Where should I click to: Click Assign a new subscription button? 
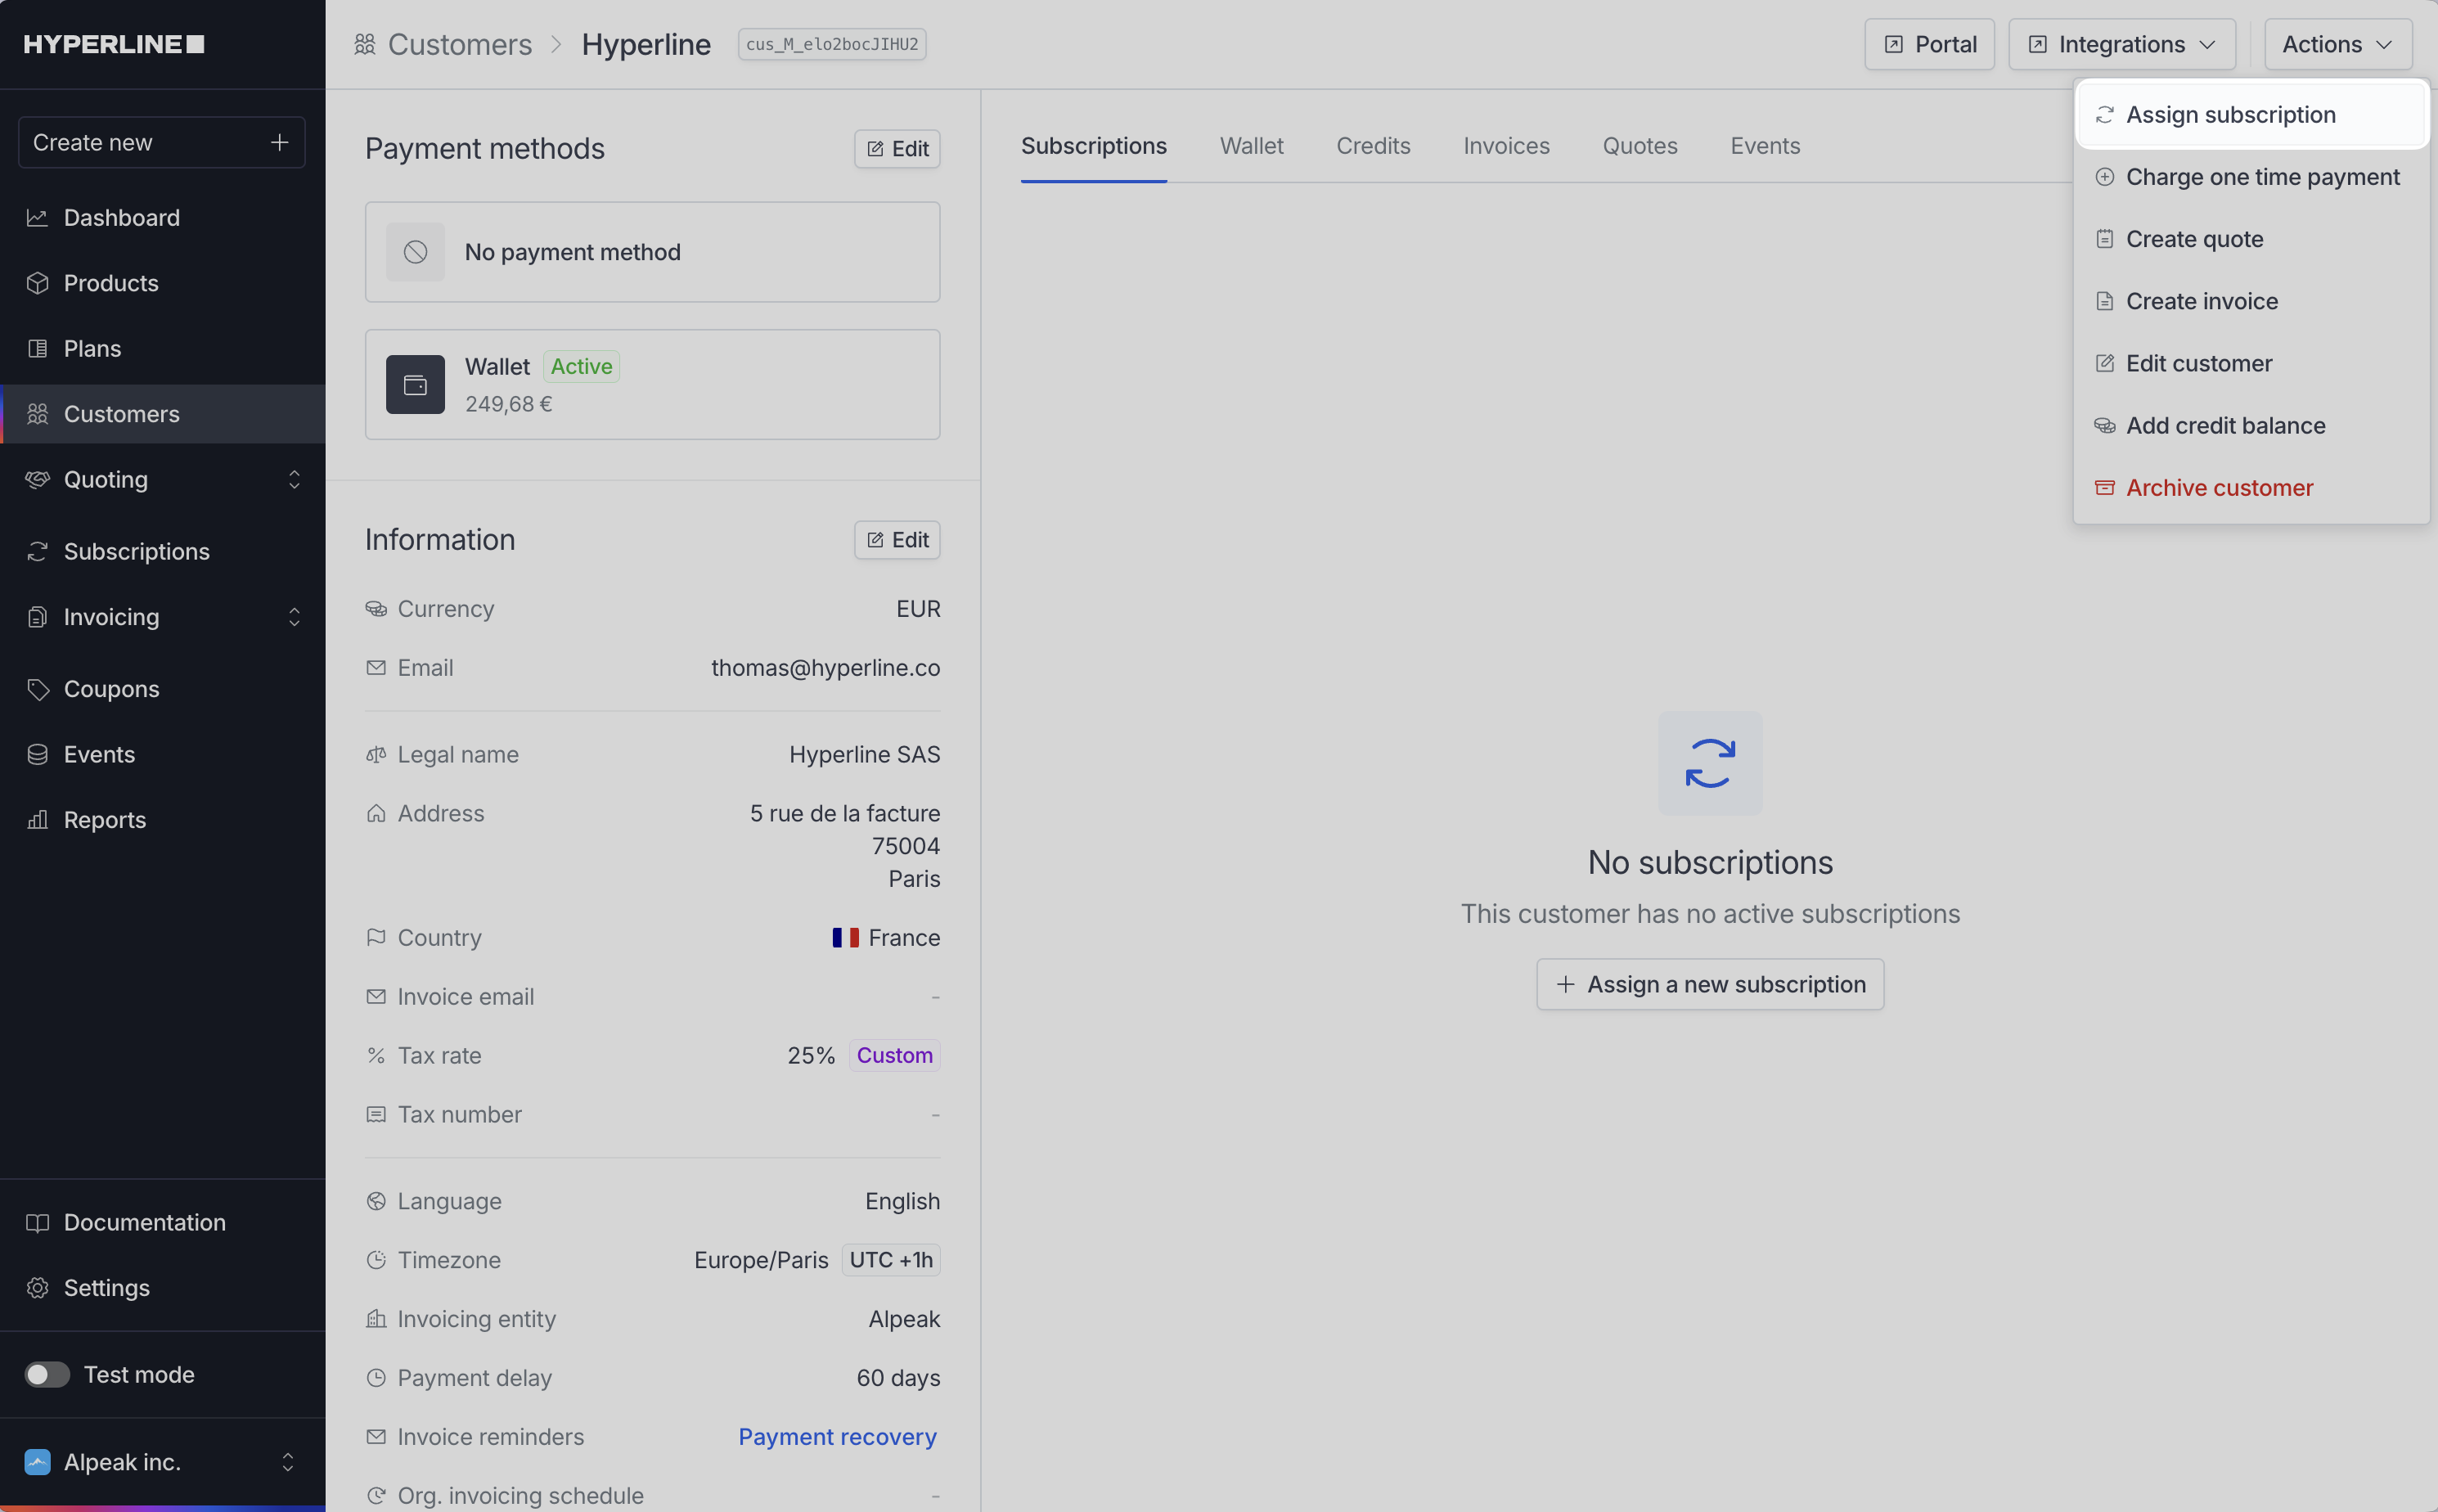click(1709, 984)
